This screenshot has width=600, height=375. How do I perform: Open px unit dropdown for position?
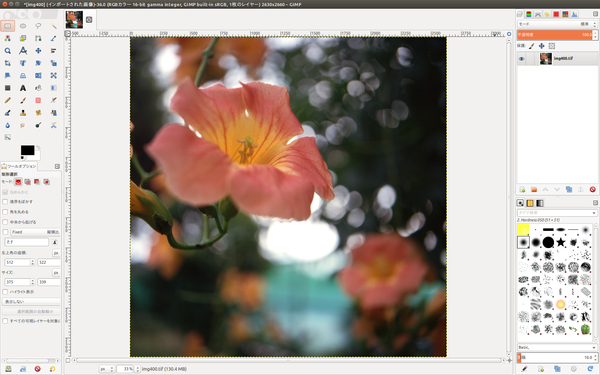click(x=56, y=253)
